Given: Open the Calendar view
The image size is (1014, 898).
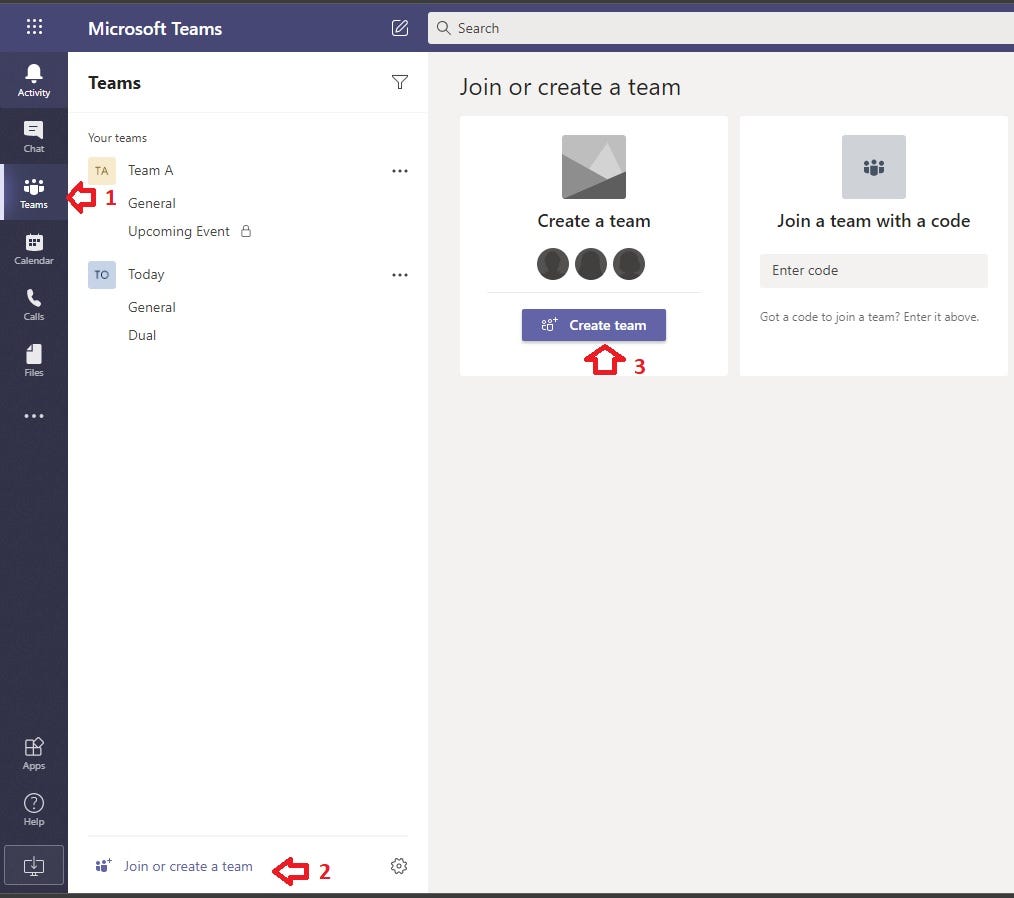Looking at the screenshot, I should [x=34, y=249].
